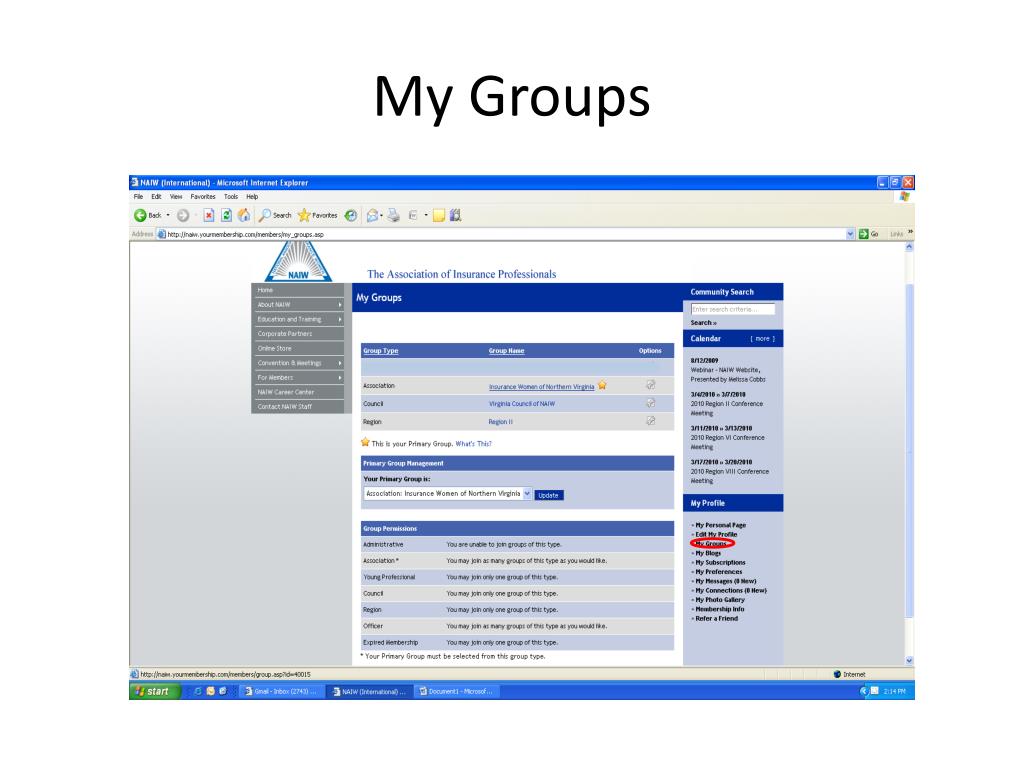
Task: Open the Back button history dropdown arrow
Action: coord(168,215)
